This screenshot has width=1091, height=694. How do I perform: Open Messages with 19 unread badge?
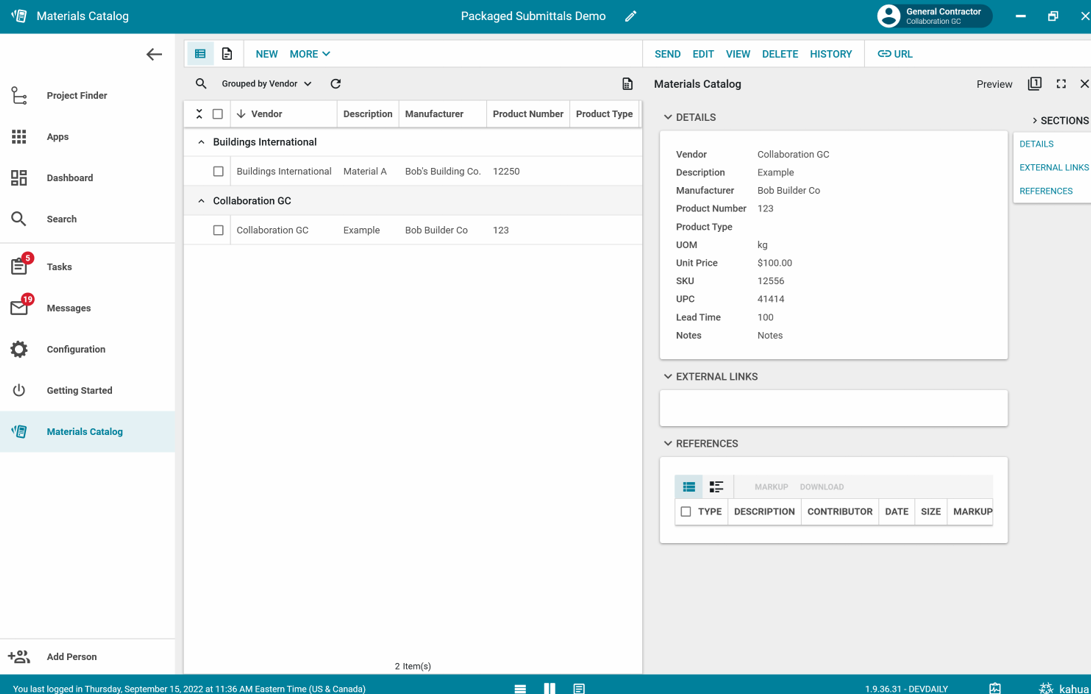68,308
